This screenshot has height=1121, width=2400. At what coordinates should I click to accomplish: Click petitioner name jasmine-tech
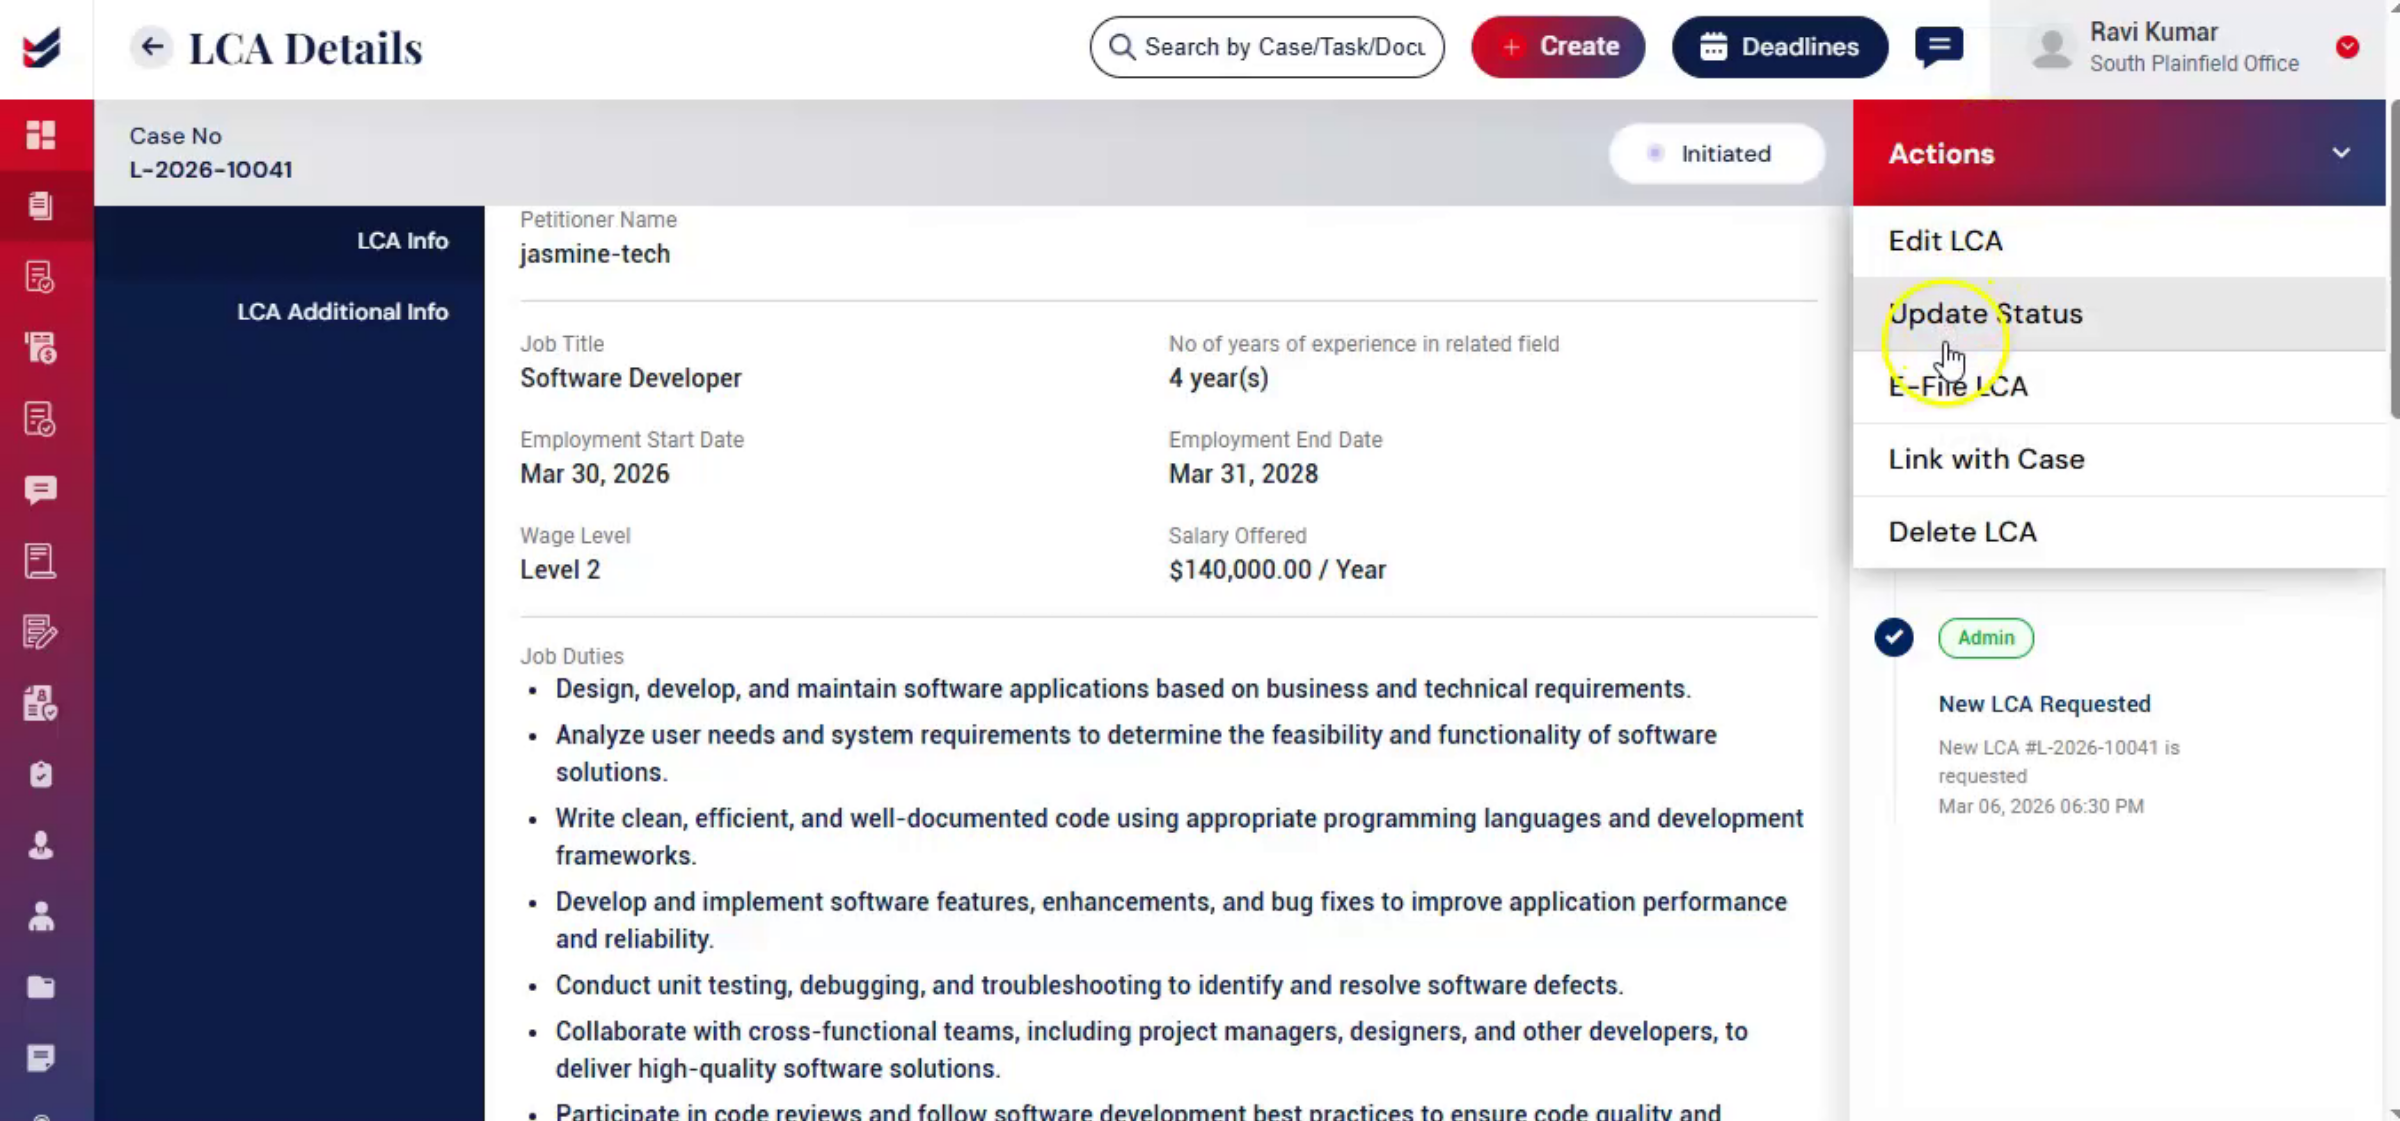pos(595,254)
